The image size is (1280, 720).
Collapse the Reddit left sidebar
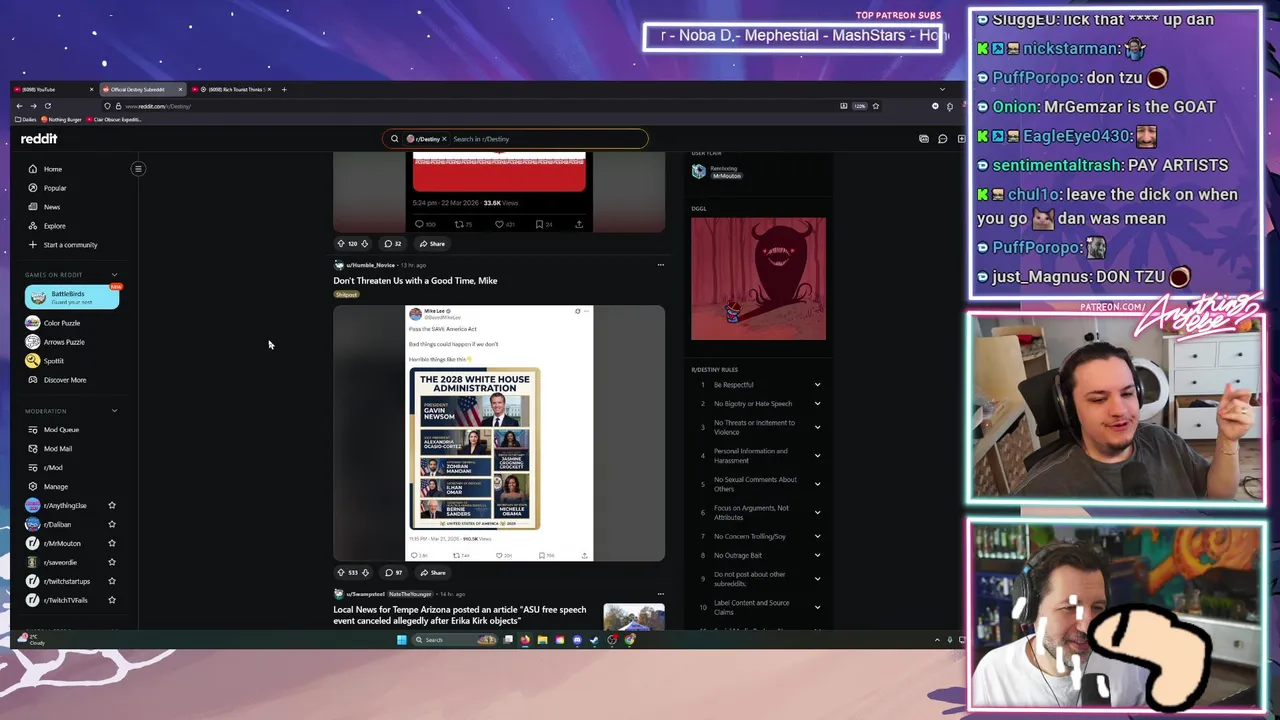[138, 169]
